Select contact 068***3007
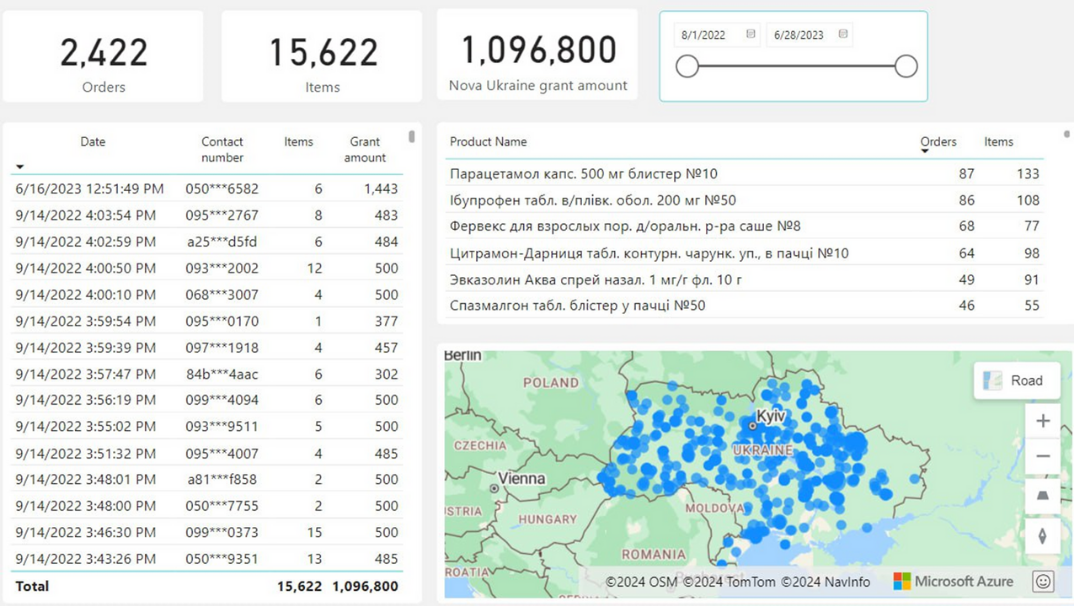 click(222, 294)
